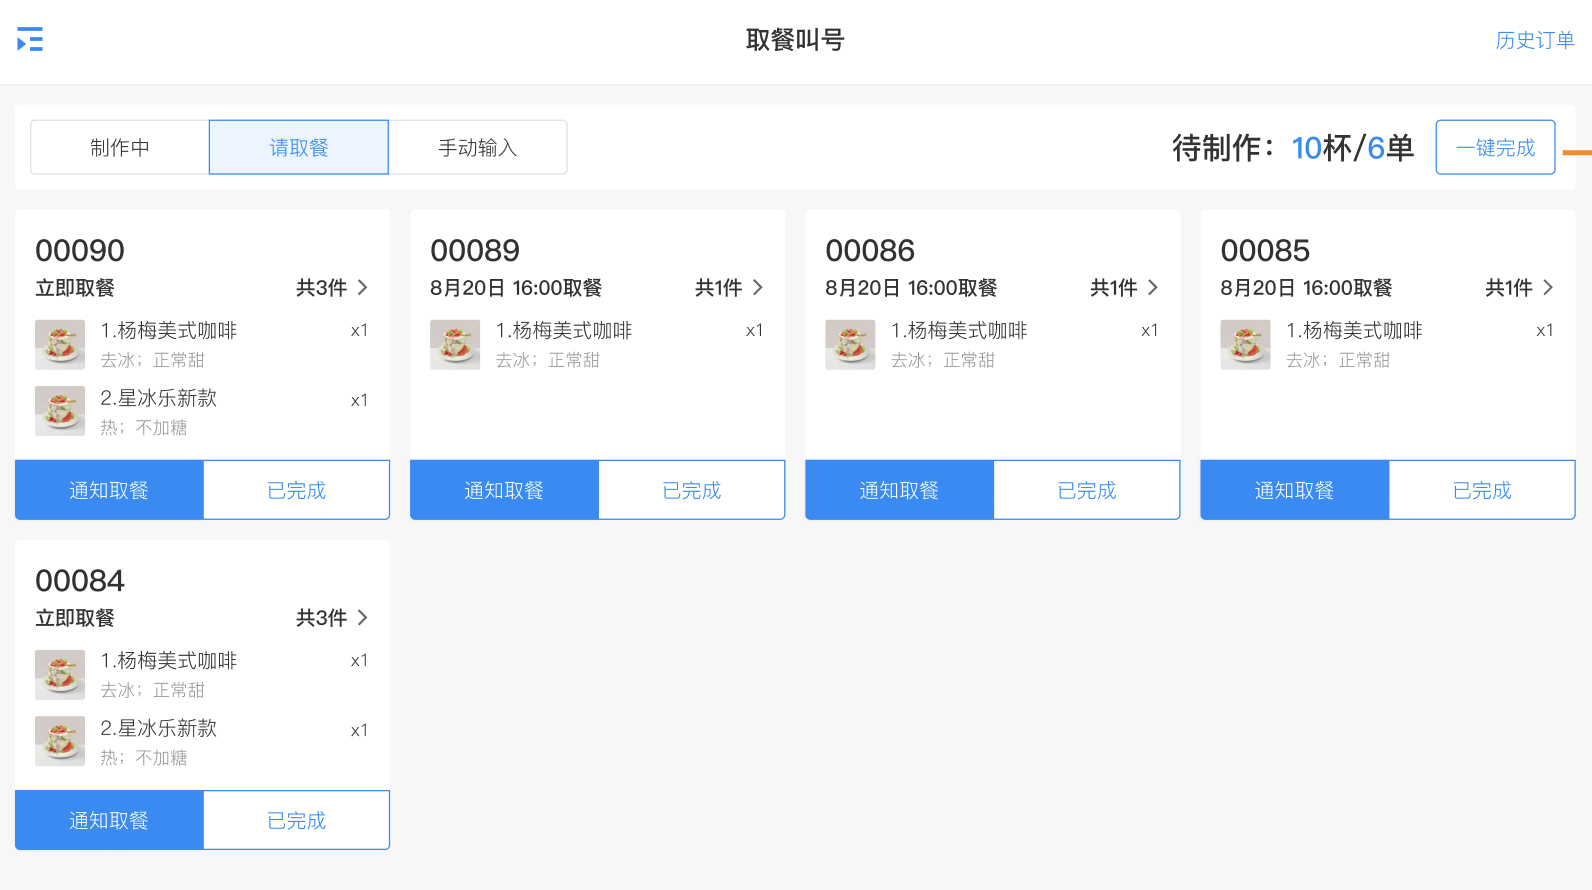The height and width of the screenshot is (890, 1592).
Task: Expand order 00086 item details chevron
Action: (x=1152, y=288)
